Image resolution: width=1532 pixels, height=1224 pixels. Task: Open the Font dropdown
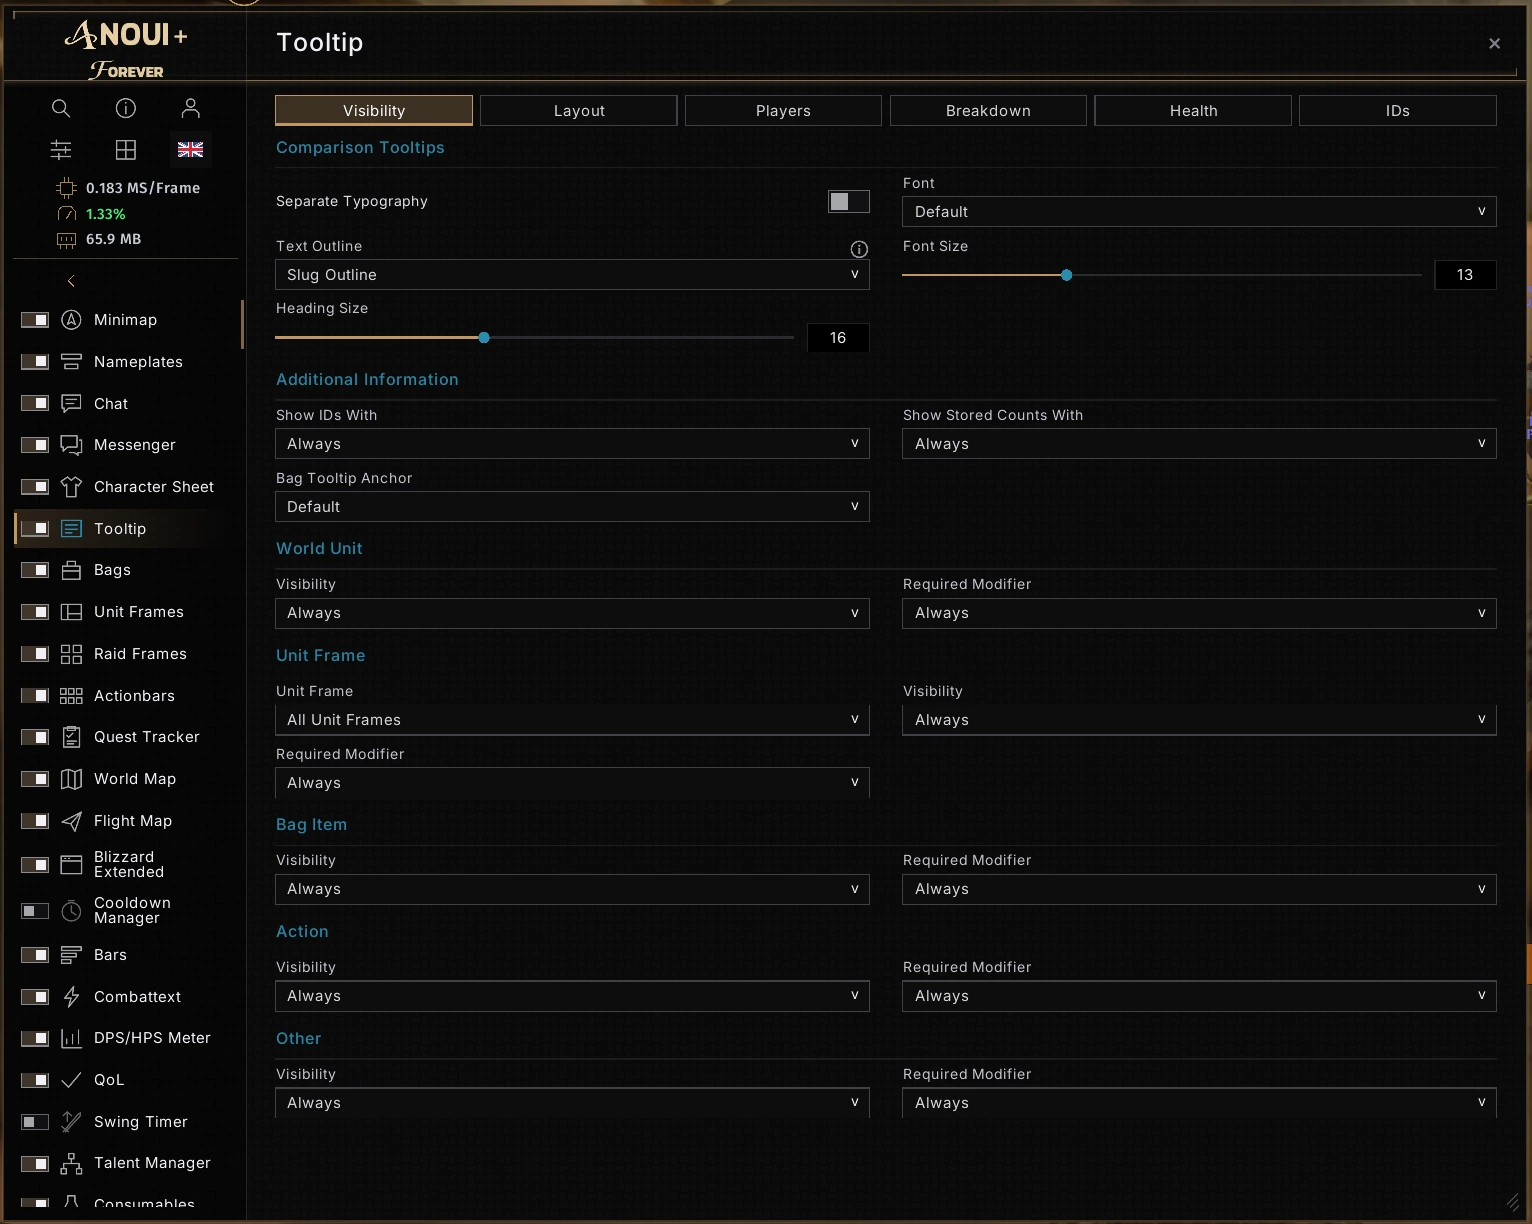point(1199,212)
